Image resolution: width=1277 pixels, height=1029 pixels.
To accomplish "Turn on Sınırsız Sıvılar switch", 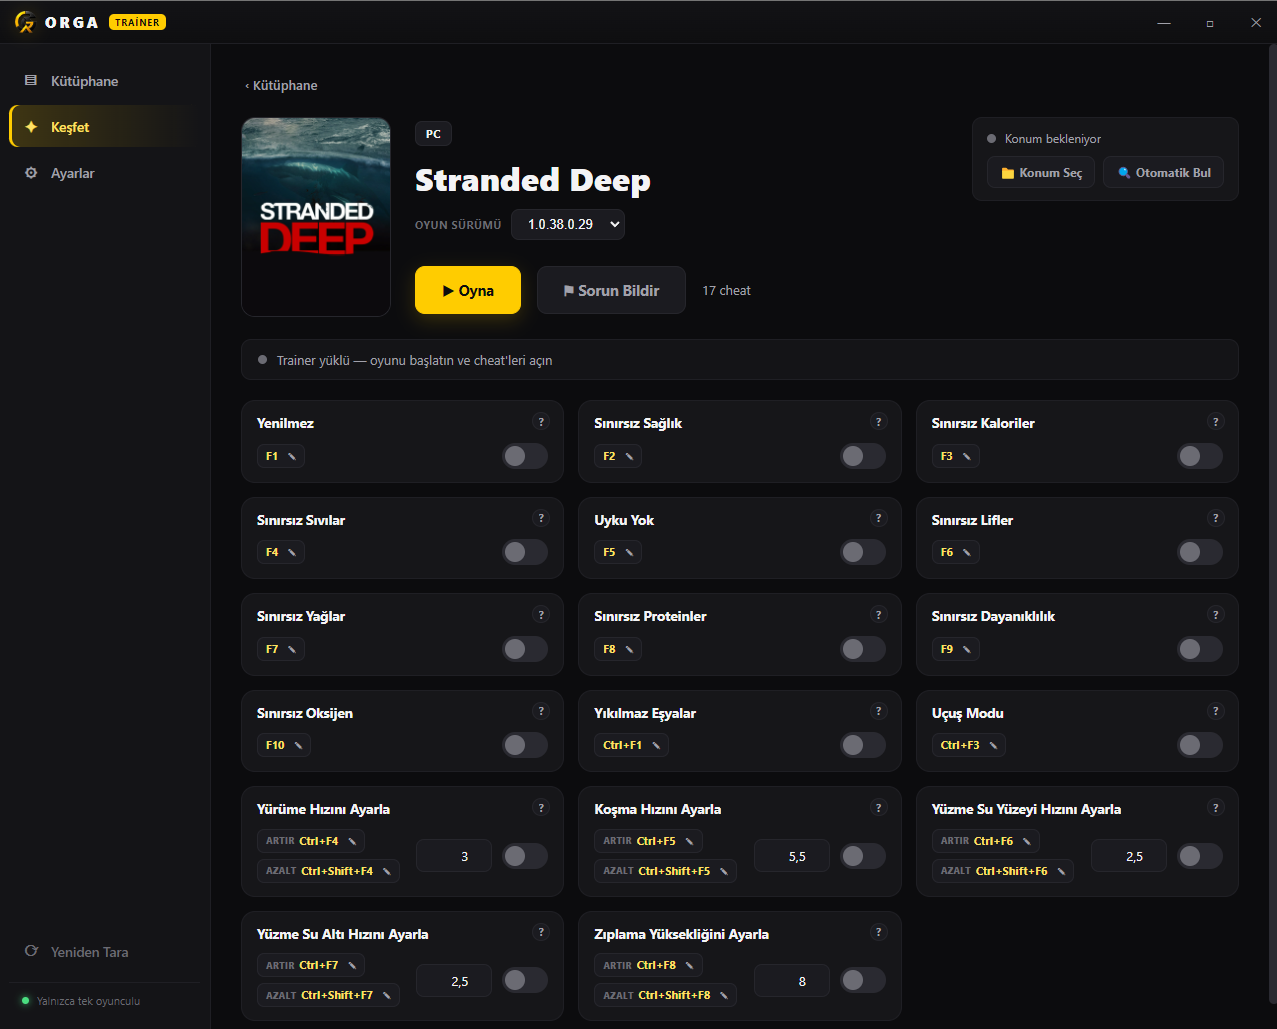I will (x=525, y=552).
